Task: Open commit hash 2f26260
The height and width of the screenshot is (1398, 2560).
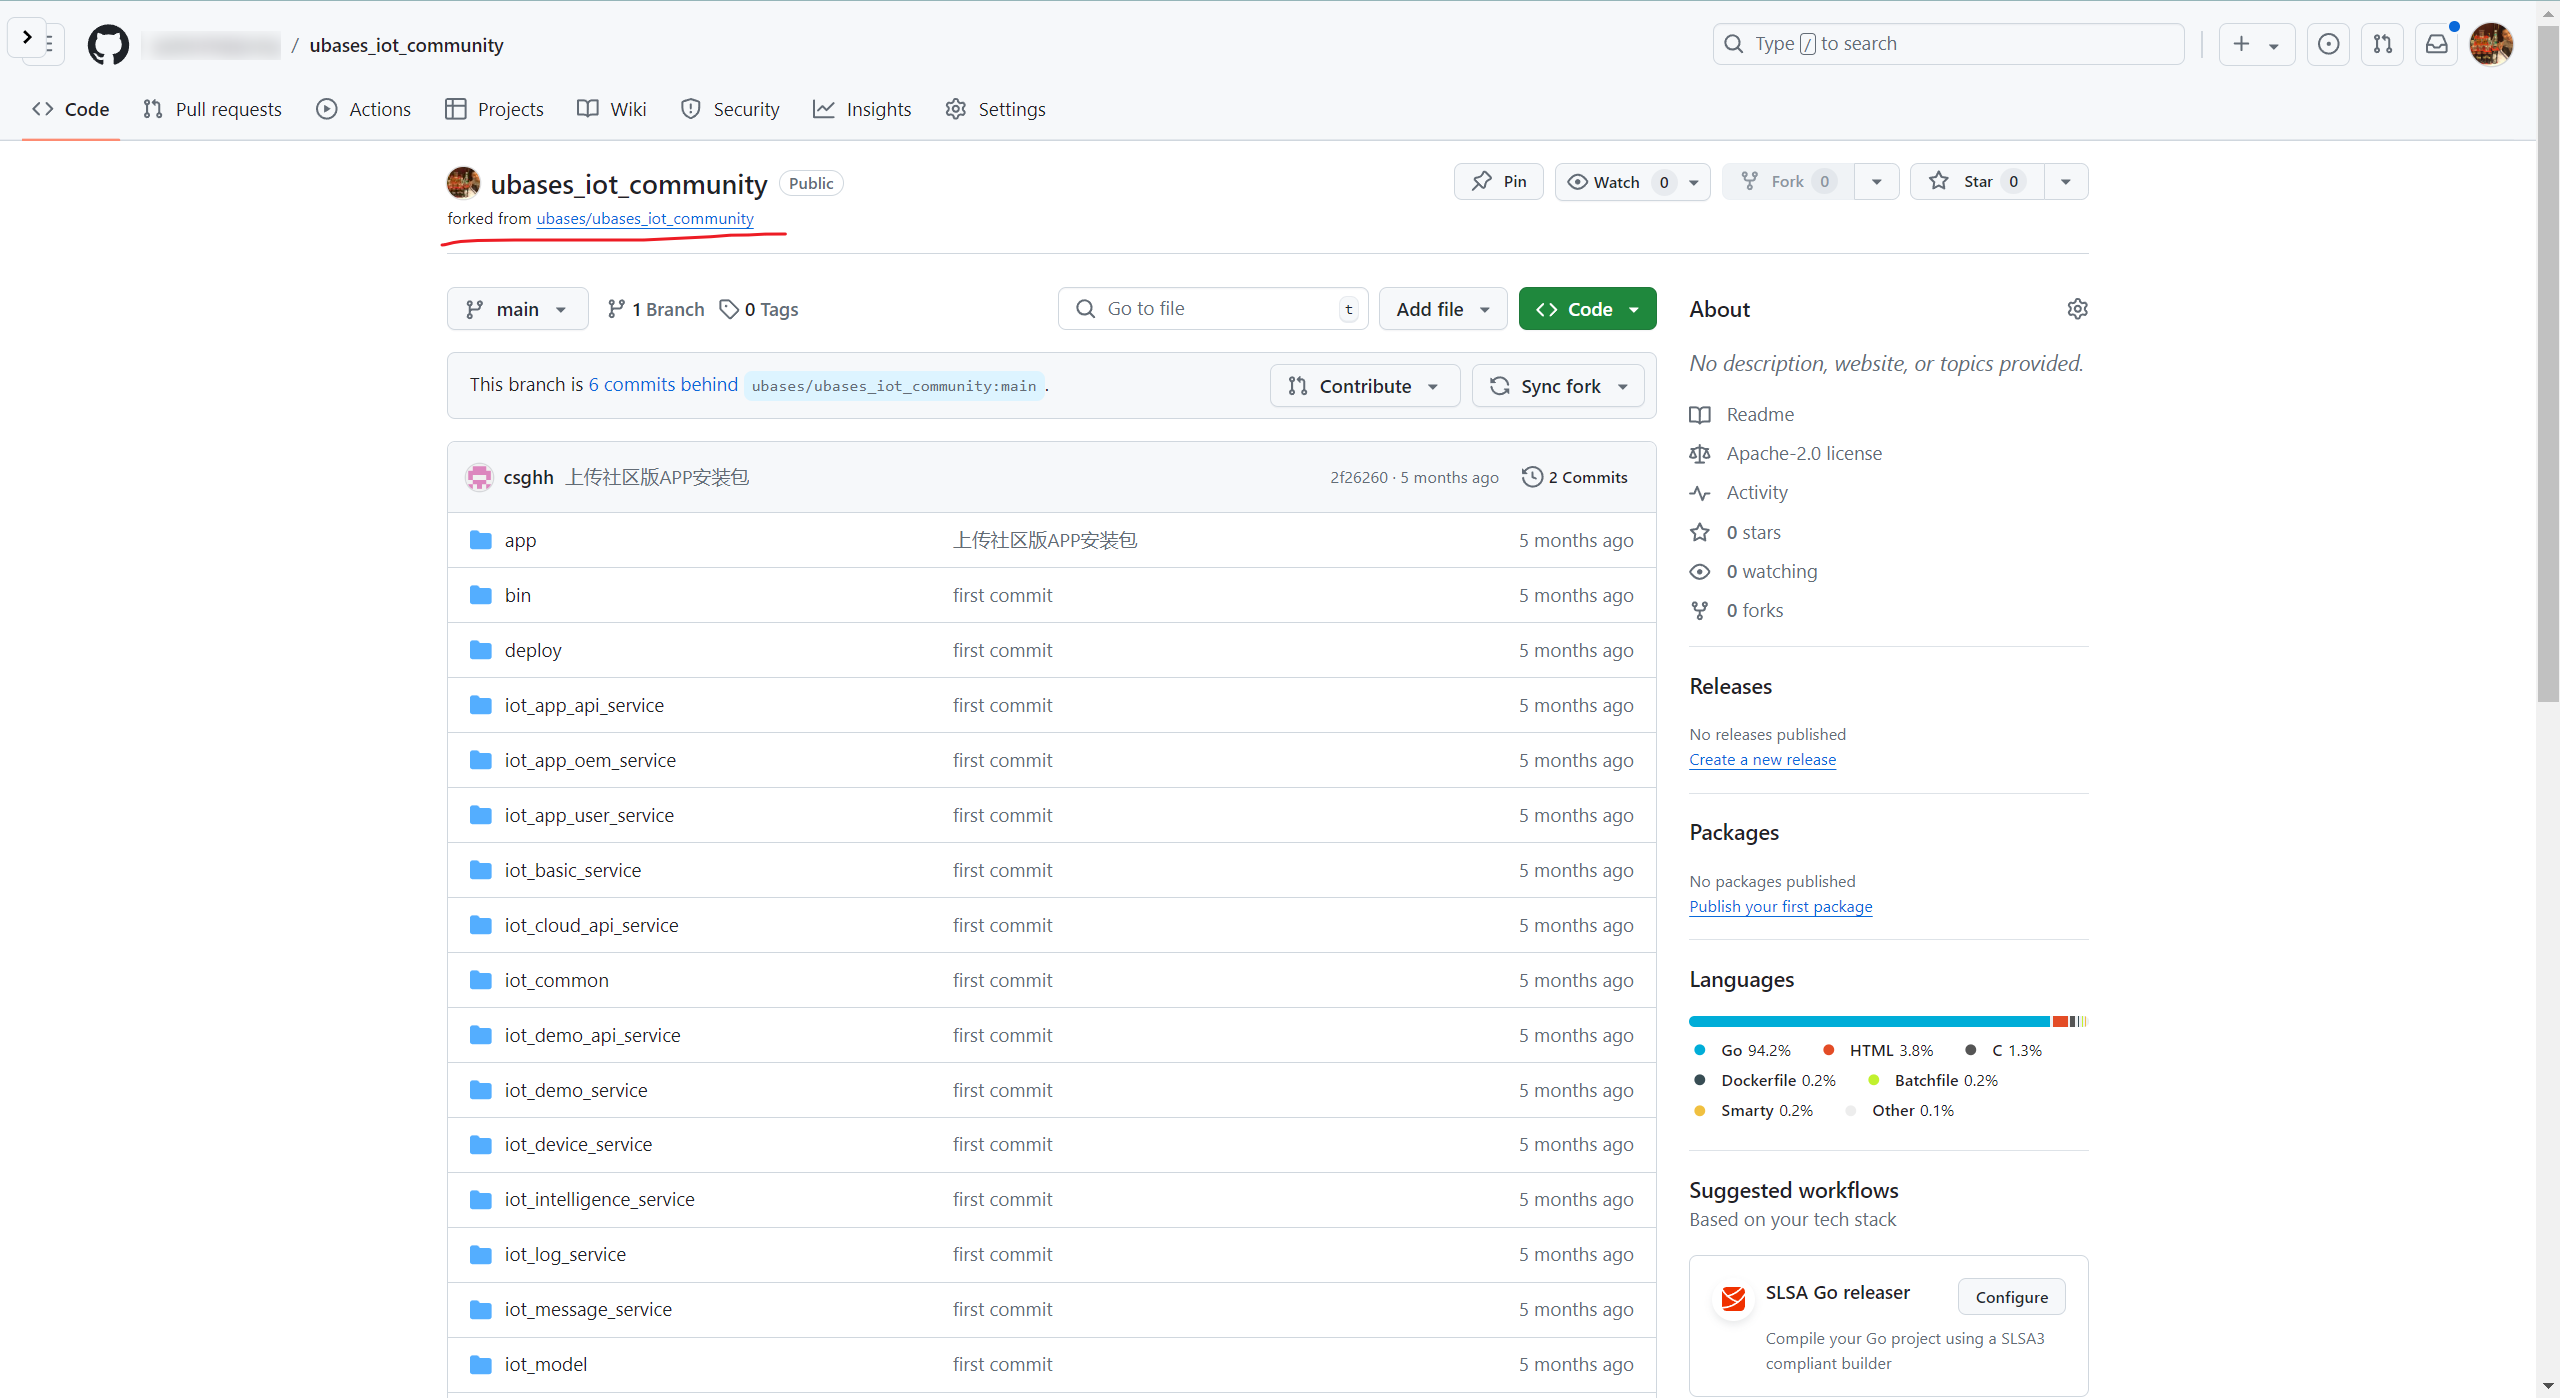Action: pyautogui.click(x=1359, y=477)
